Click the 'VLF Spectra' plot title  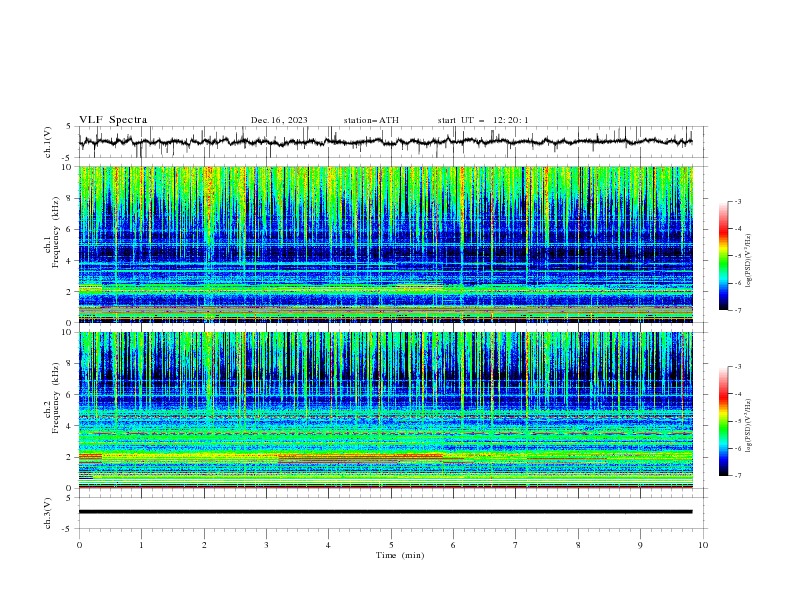tap(113, 120)
